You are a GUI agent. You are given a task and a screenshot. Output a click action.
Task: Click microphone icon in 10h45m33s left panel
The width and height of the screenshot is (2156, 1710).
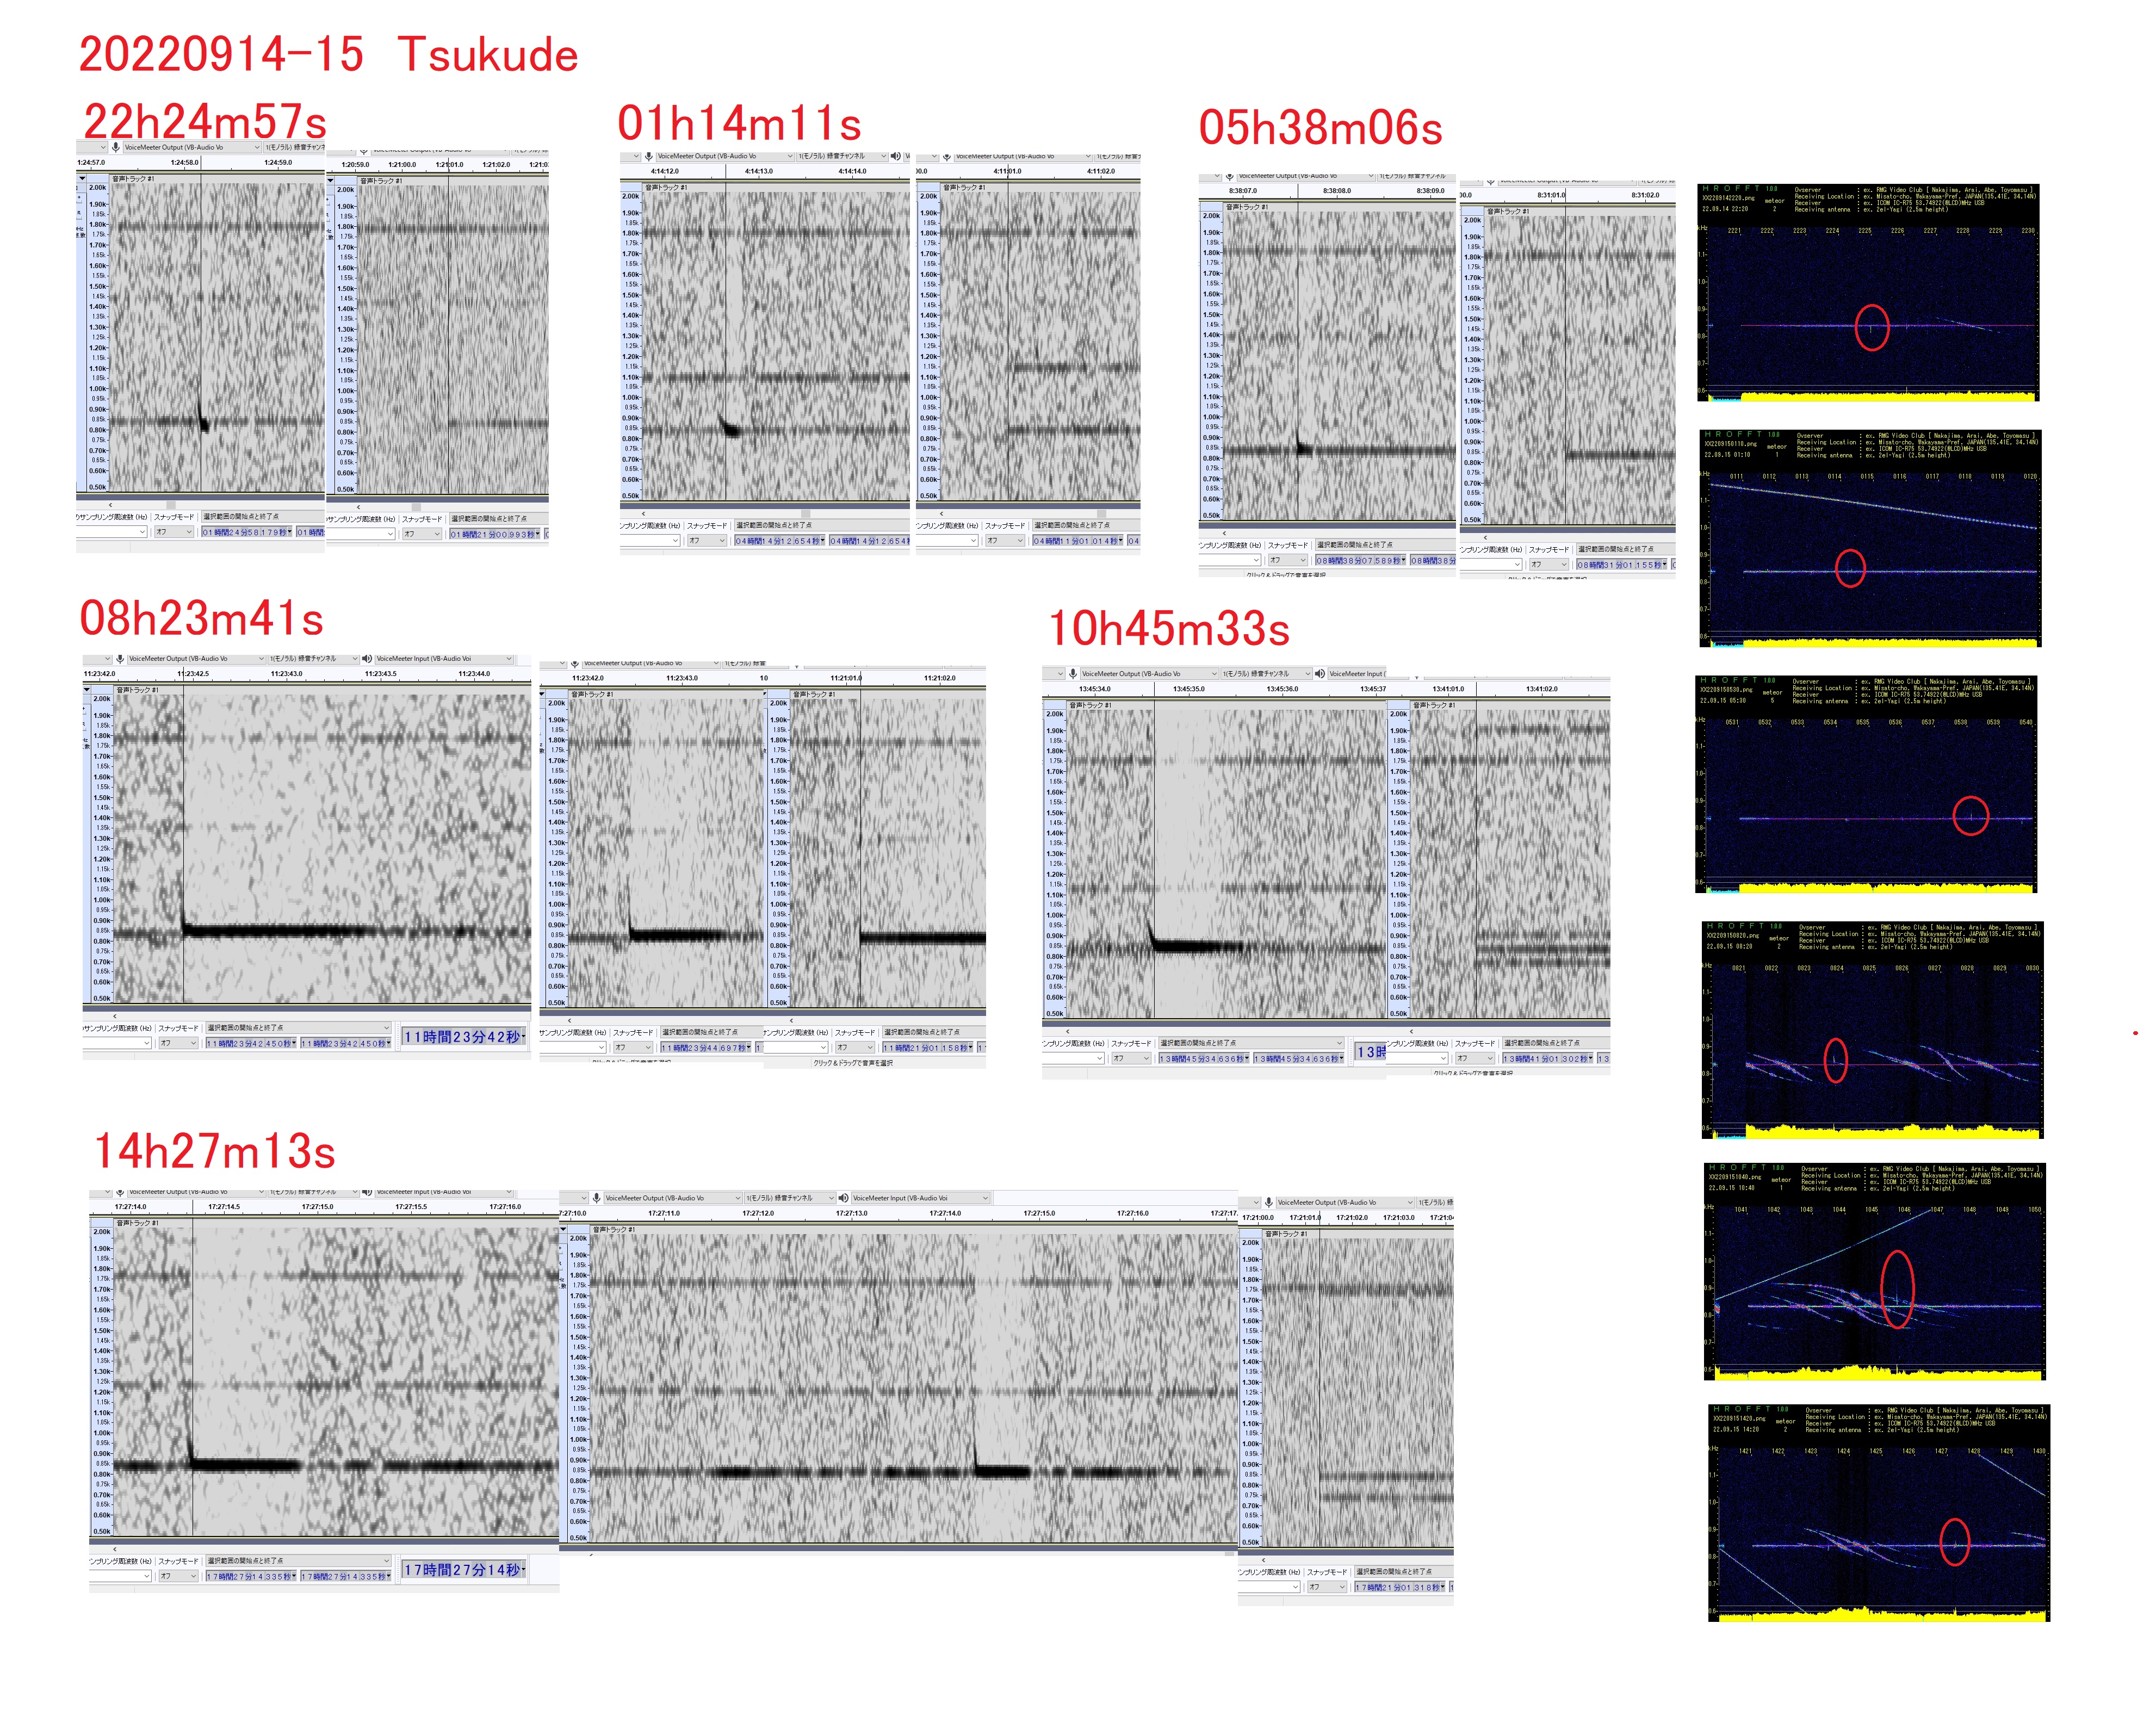1073,674
